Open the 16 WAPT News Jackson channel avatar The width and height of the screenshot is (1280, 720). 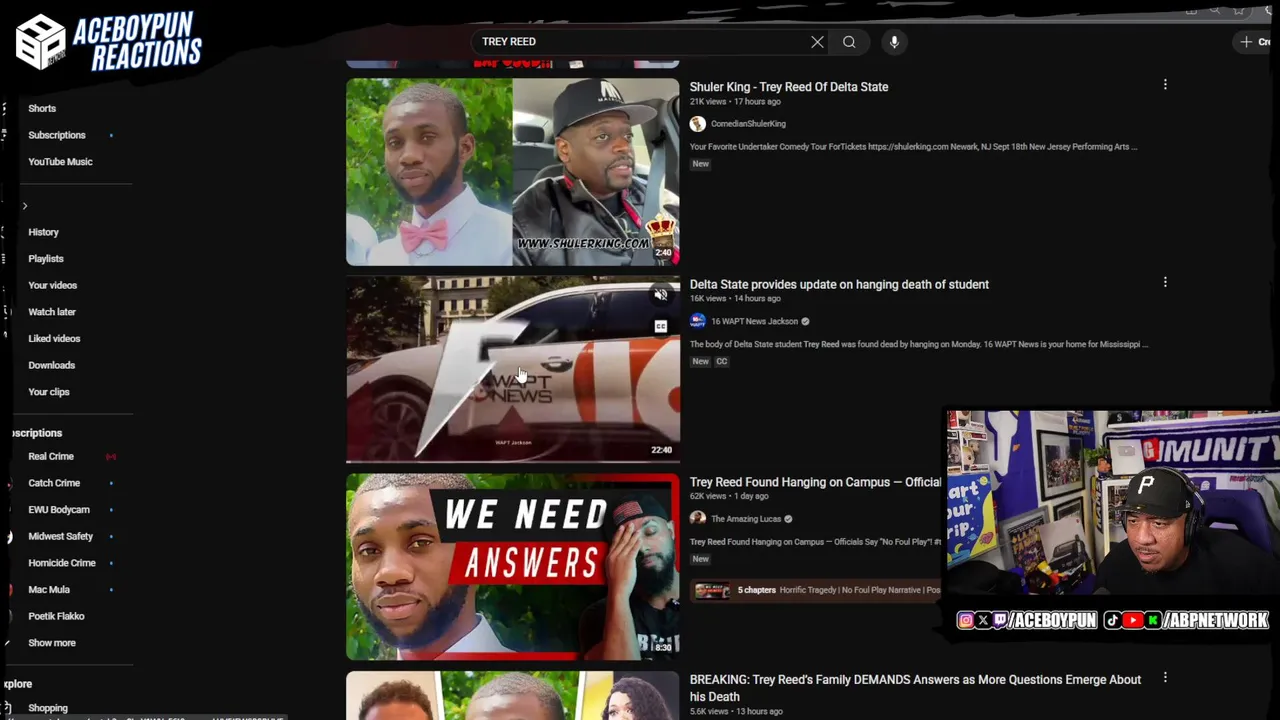pos(698,321)
